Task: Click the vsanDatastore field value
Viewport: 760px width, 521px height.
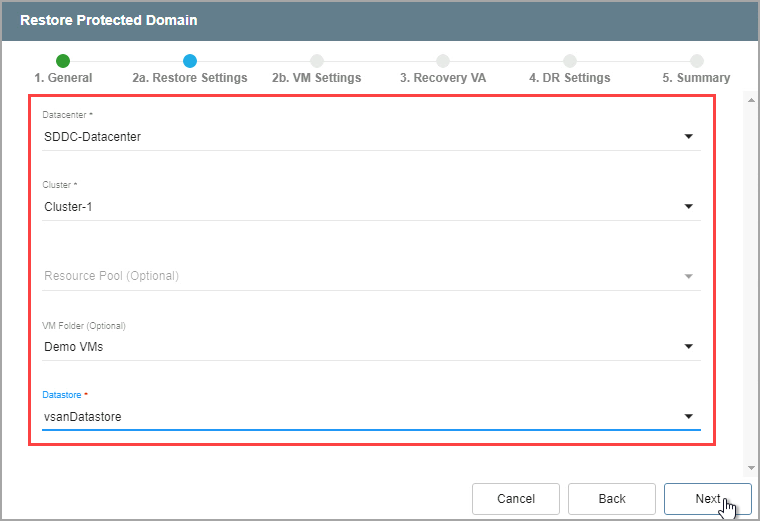Action: (x=83, y=417)
